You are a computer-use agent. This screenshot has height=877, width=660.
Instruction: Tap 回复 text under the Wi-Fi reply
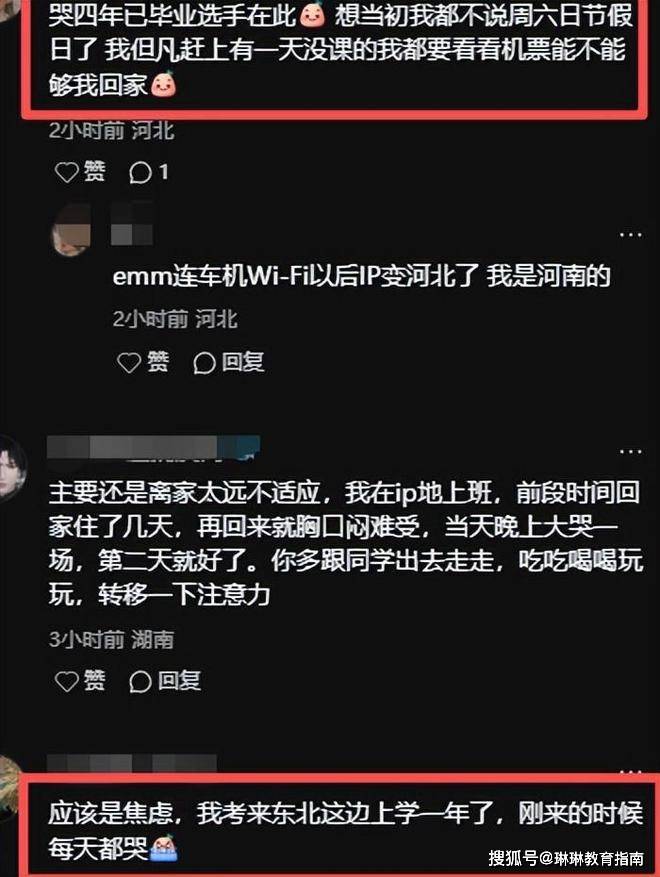pos(243,362)
